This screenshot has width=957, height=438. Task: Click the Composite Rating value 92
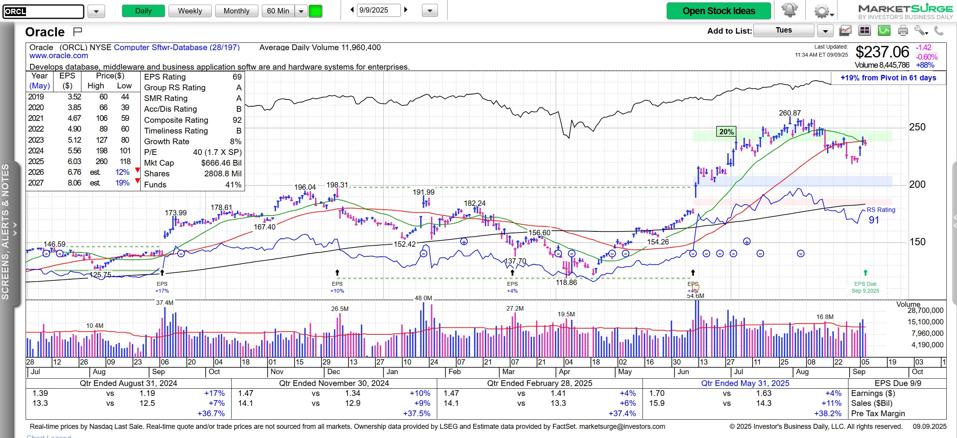(237, 120)
